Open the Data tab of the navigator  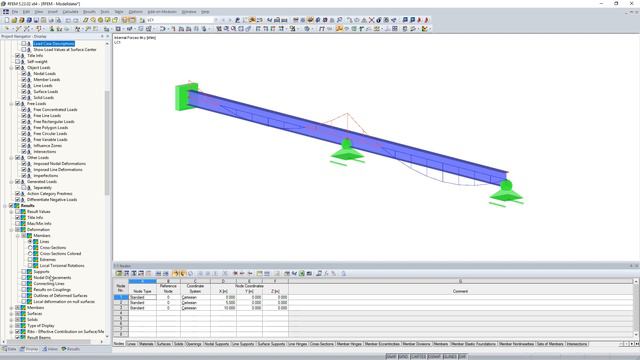pos(9,349)
